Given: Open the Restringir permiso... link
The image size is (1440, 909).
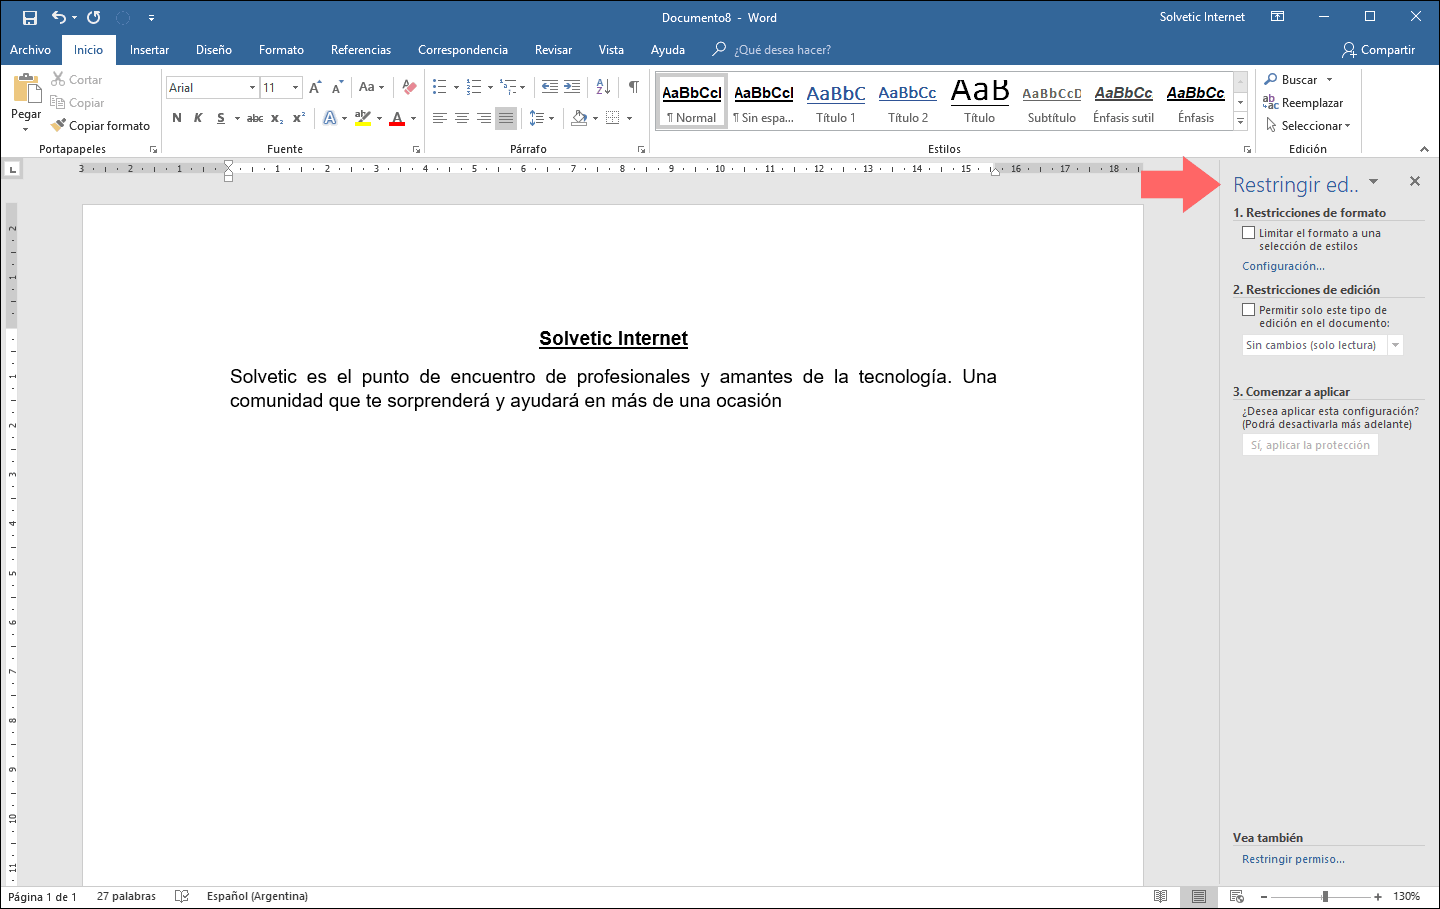Looking at the screenshot, I should click(1293, 859).
